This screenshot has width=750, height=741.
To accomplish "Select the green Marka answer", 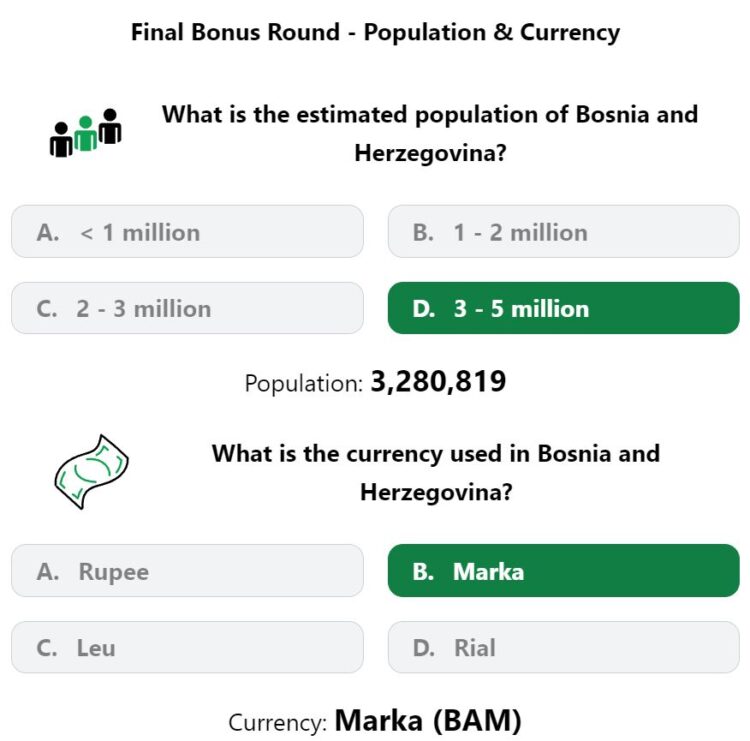I will tap(563, 570).
